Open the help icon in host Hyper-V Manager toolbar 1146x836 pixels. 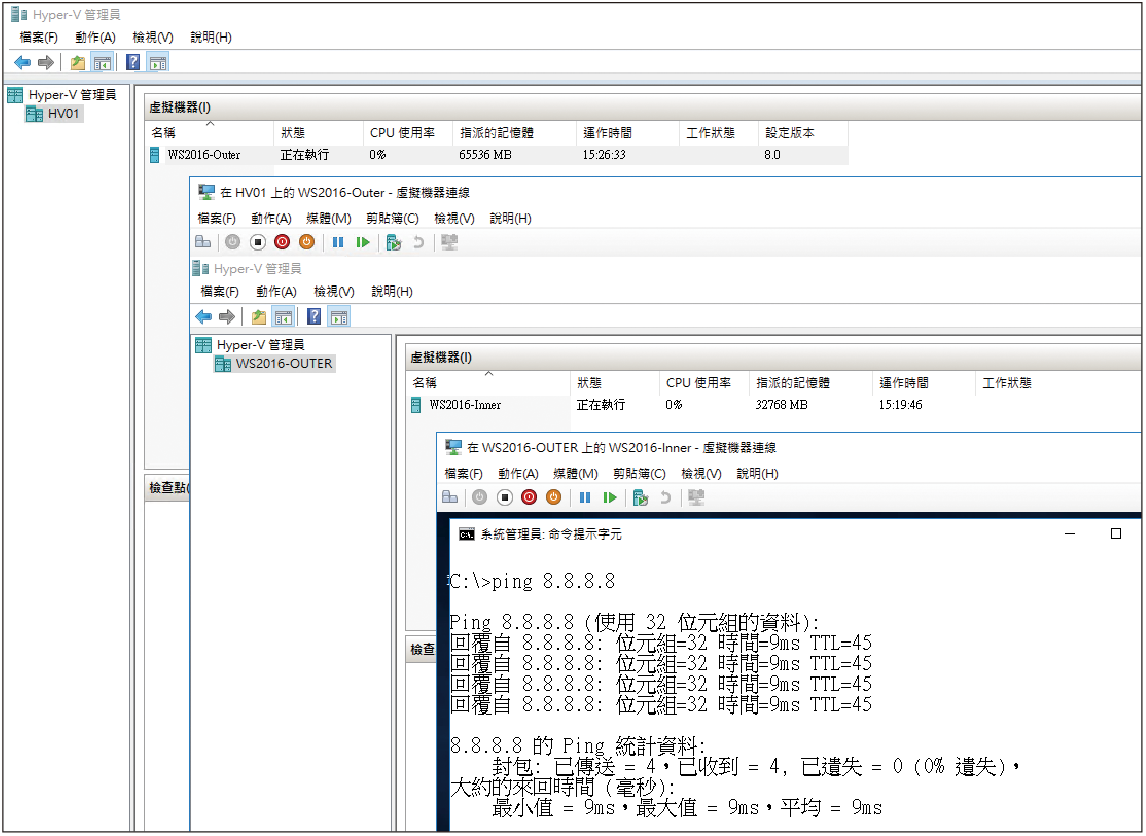click(x=133, y=62)
